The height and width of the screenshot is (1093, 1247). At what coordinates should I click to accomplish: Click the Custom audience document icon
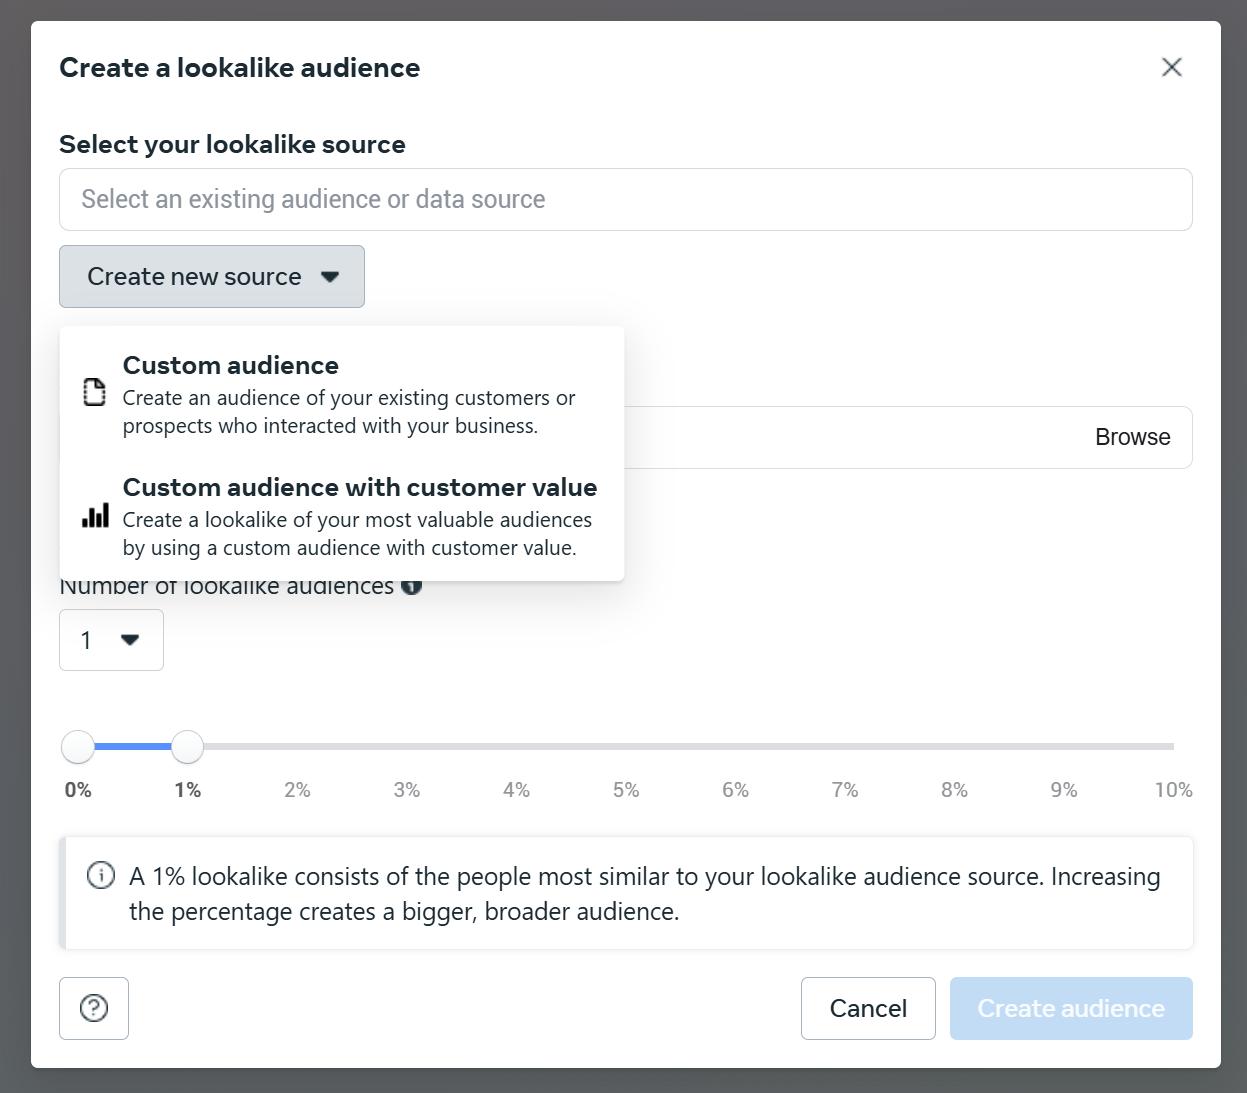click(x=94, y=392)
